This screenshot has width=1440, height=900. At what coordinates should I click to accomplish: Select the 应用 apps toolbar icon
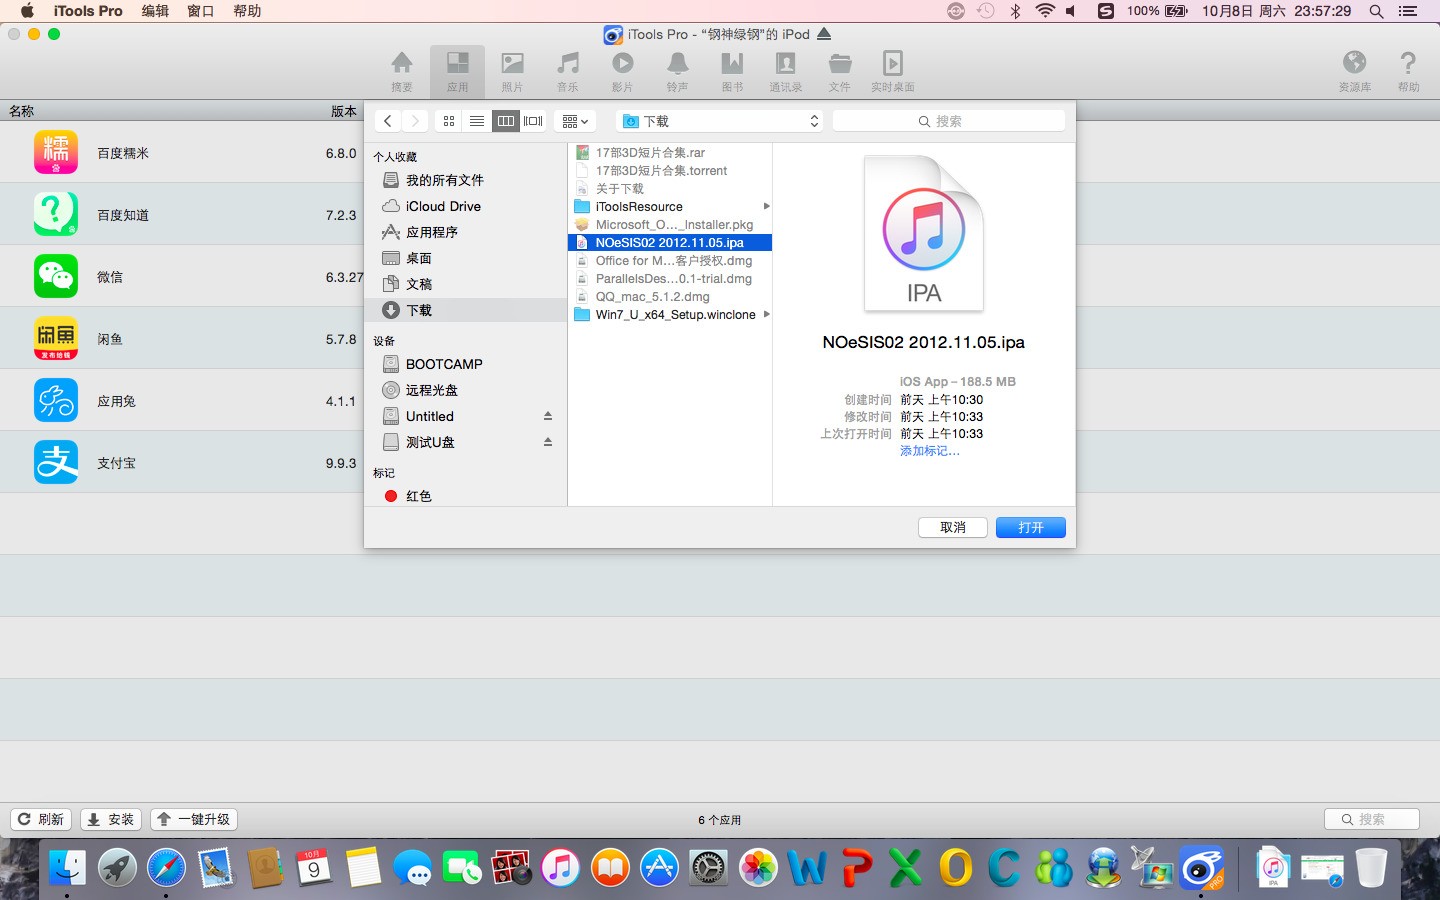click(x=457, y=71)
